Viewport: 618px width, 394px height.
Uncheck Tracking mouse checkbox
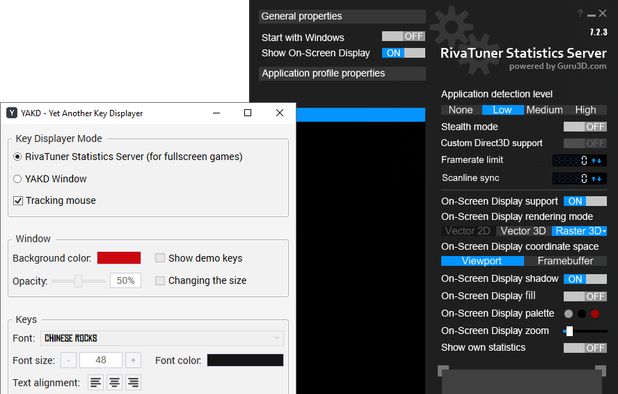coord(18,201)
